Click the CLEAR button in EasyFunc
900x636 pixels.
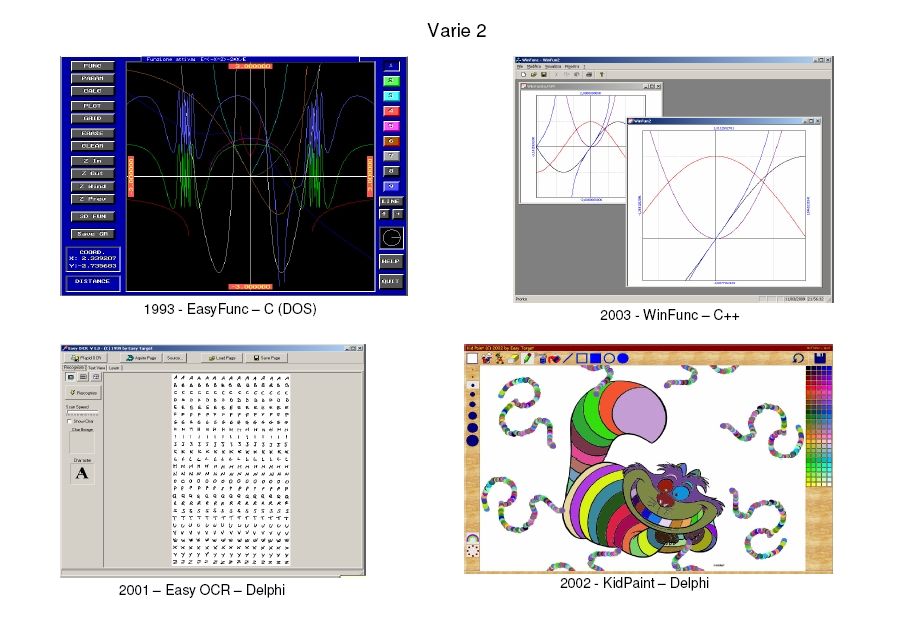click(x=92, y=146)
